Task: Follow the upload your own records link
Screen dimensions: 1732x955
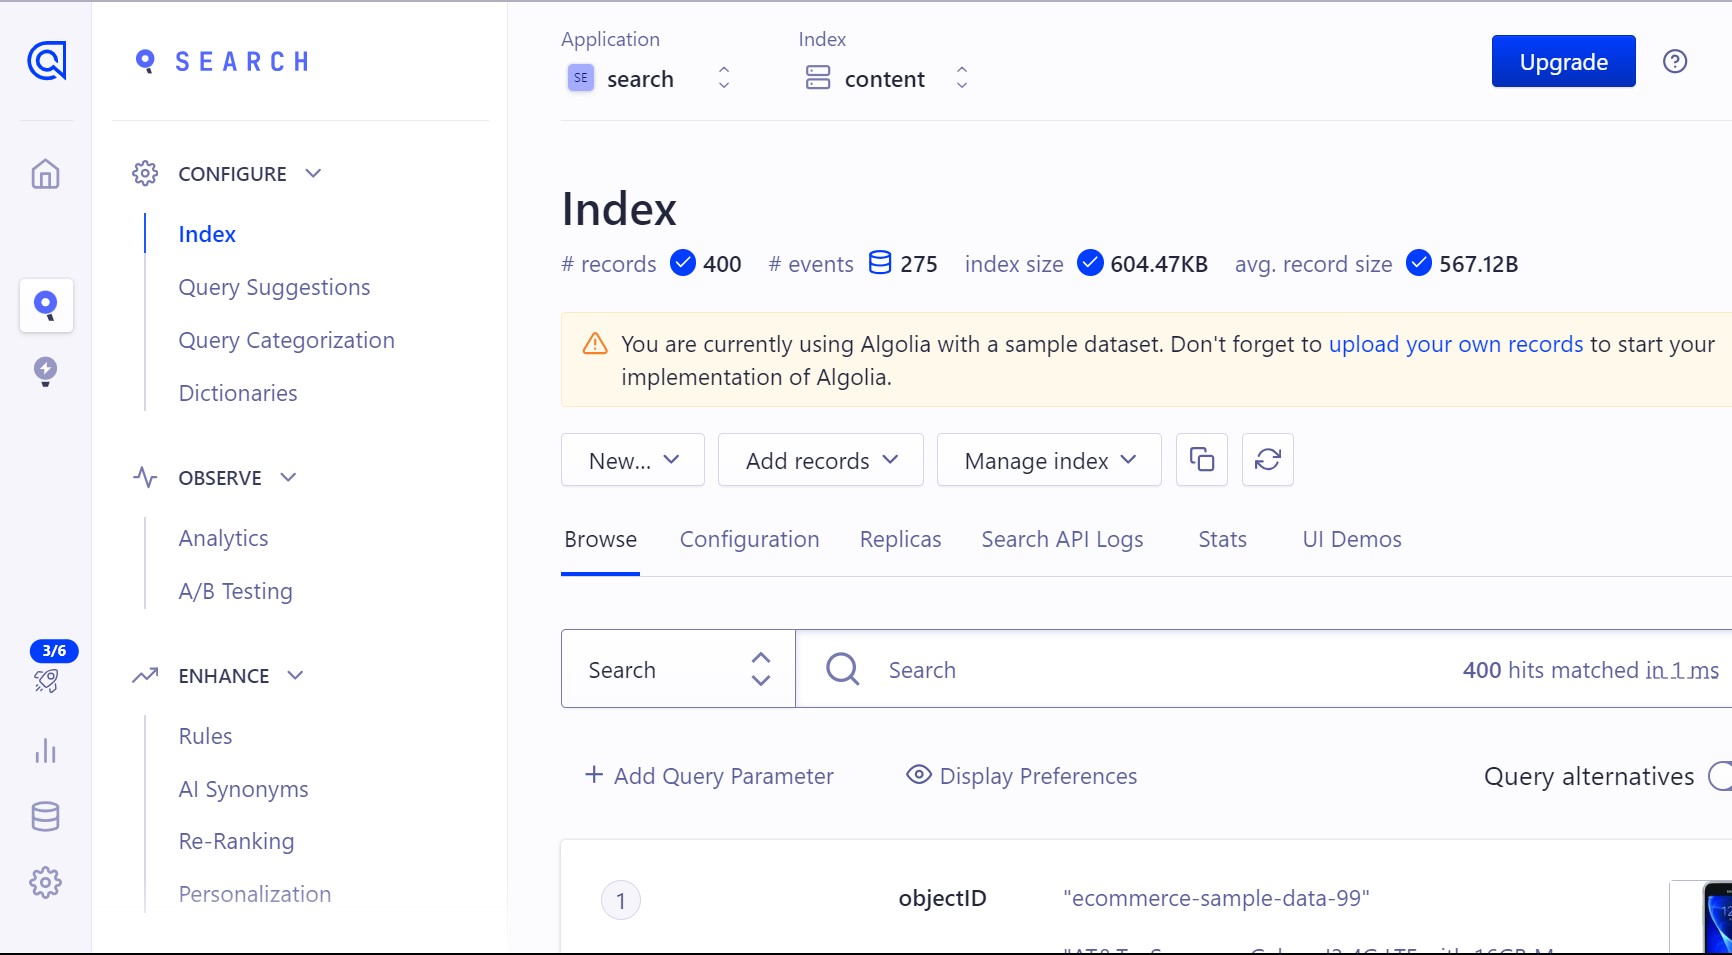Action: [x=1456, y=343]
